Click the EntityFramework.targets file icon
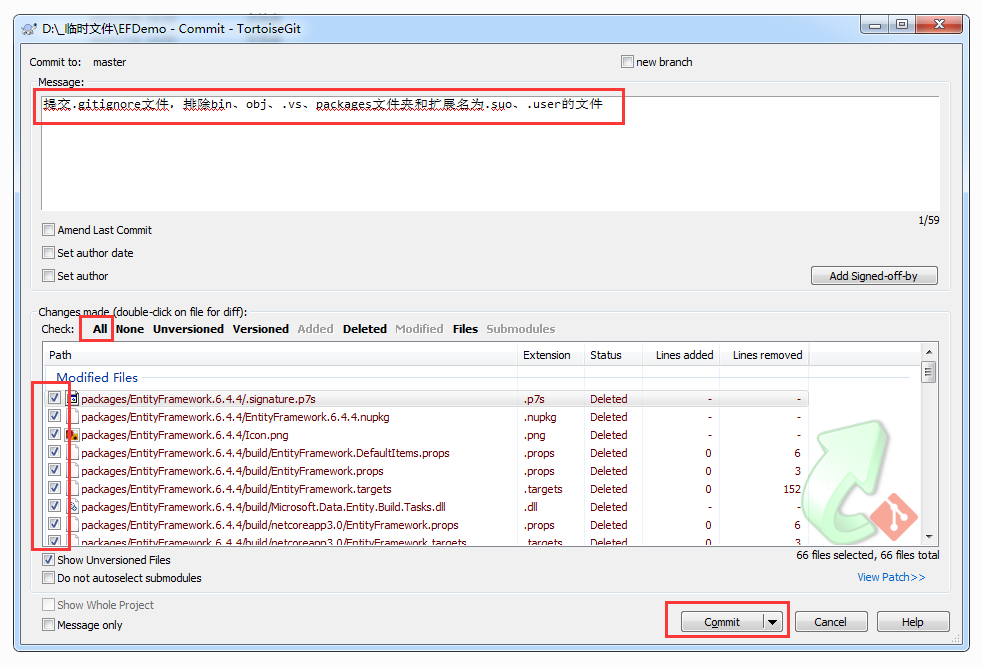The image size is (982, 667). (72, 489)
